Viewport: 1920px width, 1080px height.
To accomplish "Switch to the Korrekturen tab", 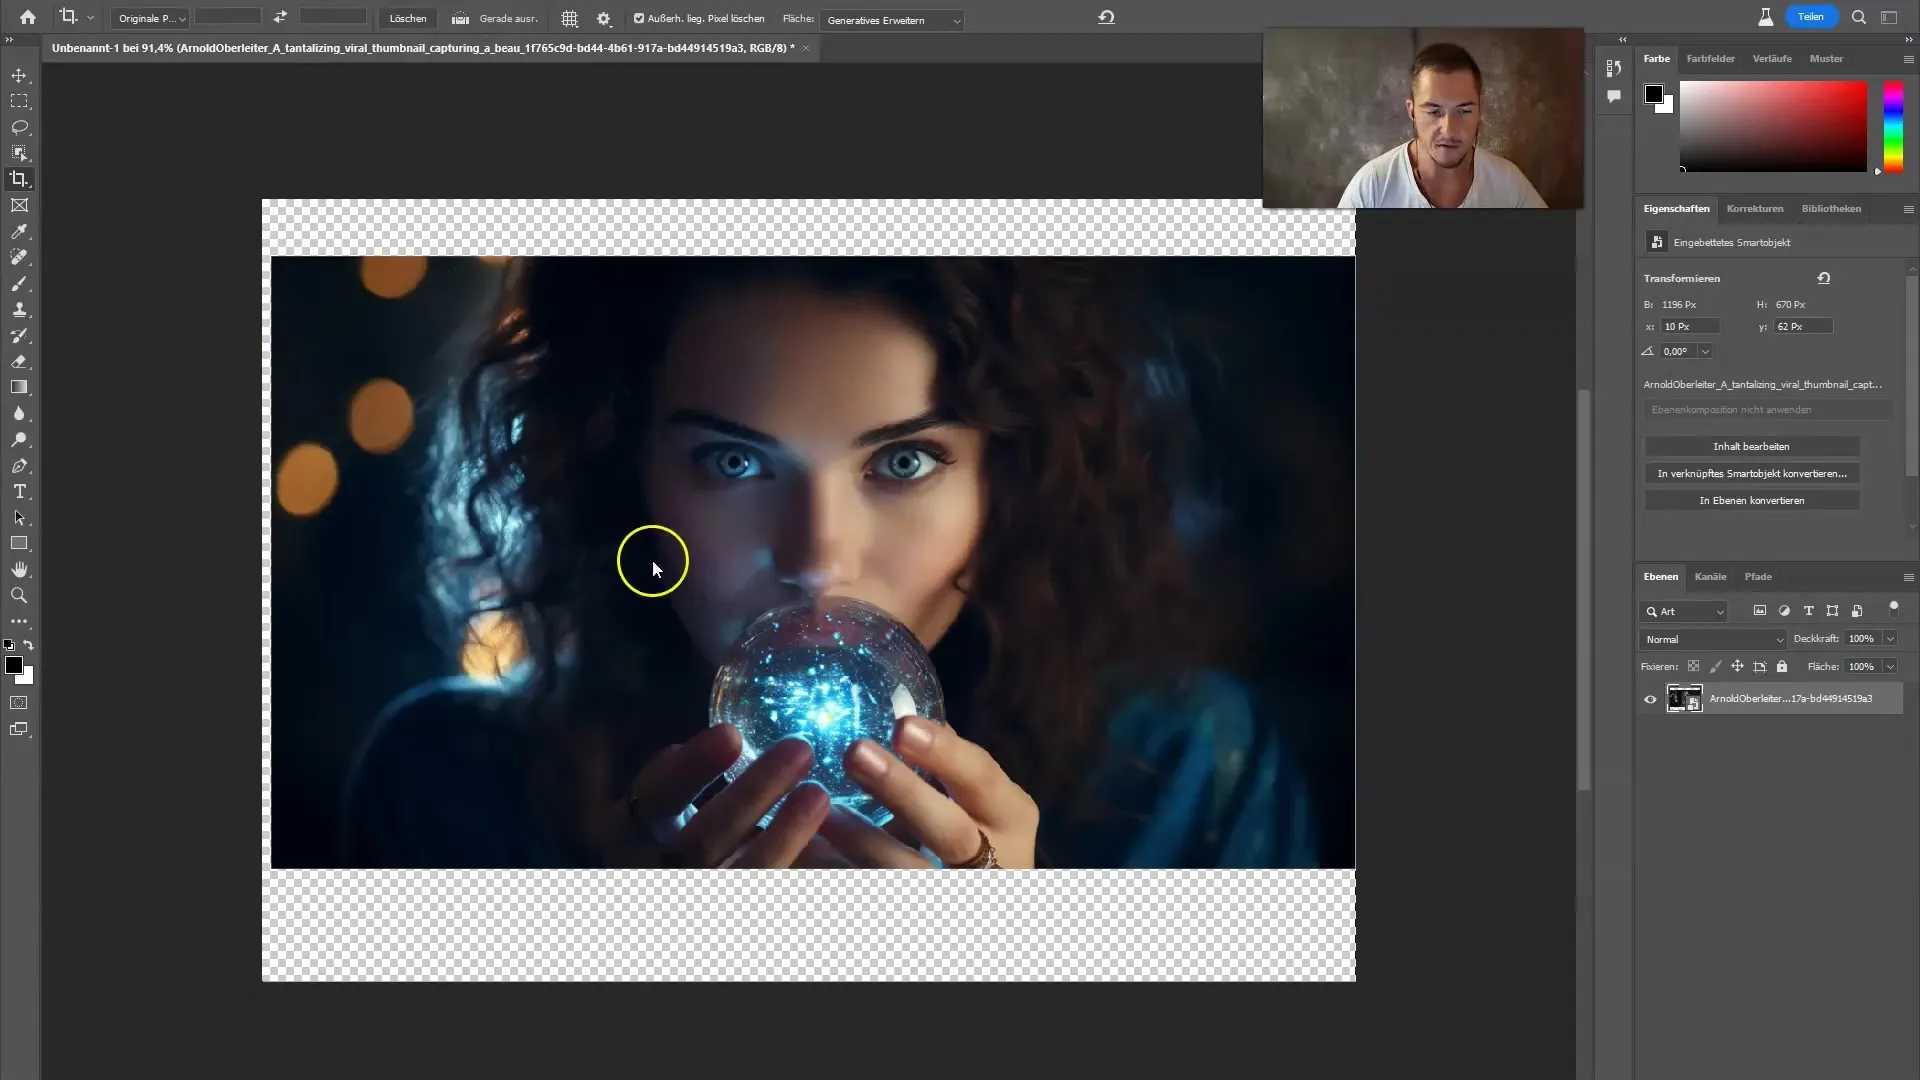I will (x=1754, y=208).
